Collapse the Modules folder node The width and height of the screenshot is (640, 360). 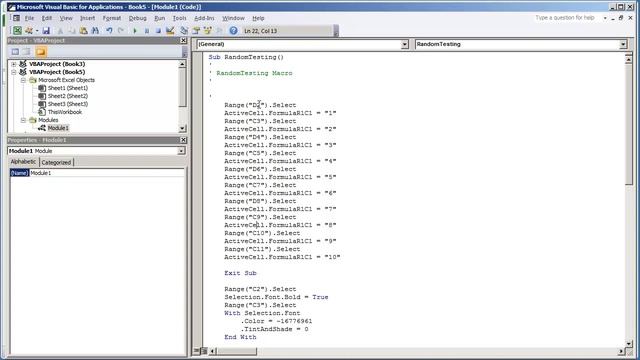coord(23,120)
